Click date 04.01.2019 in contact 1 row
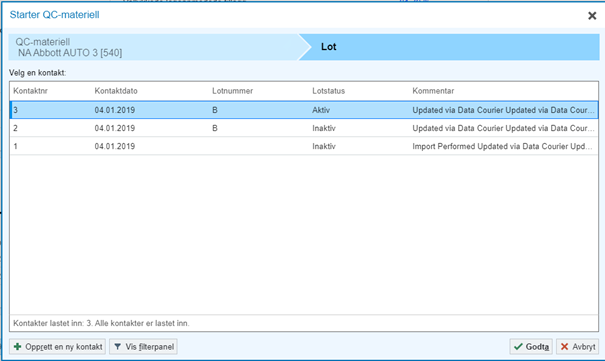This screenshot has height=361, width=605. click(115, 147)
